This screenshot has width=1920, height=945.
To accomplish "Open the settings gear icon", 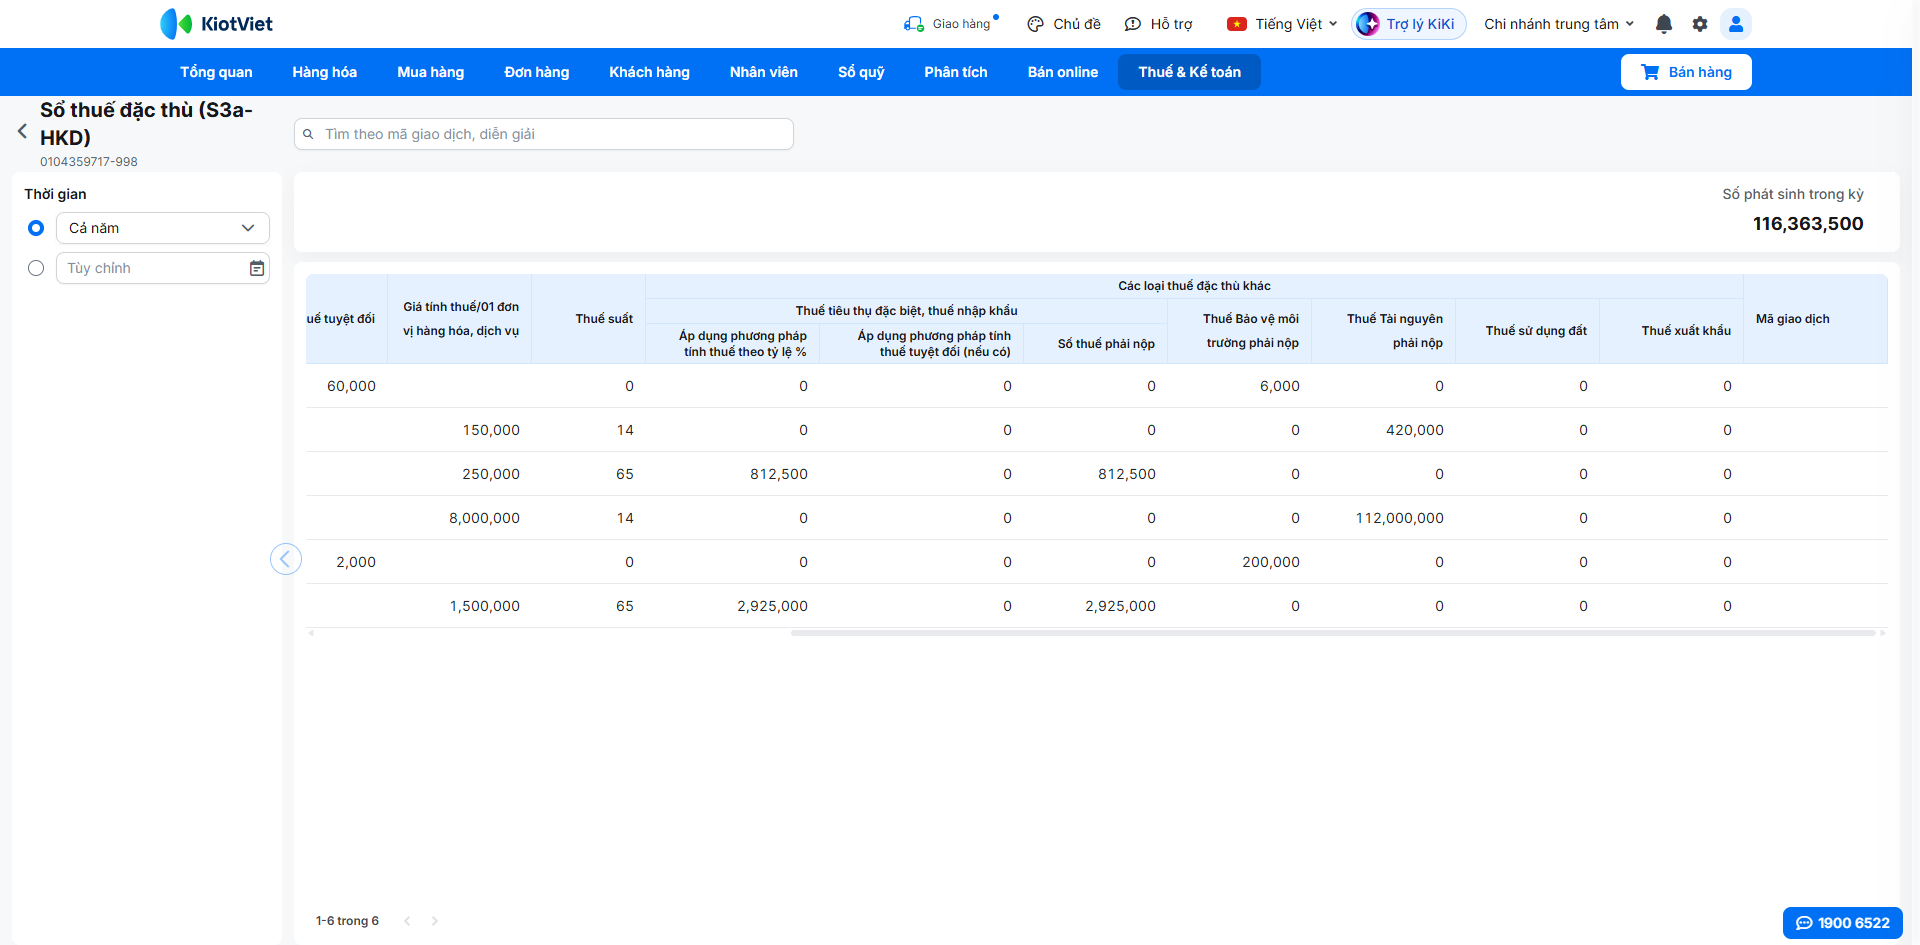I will point(1700,24).
